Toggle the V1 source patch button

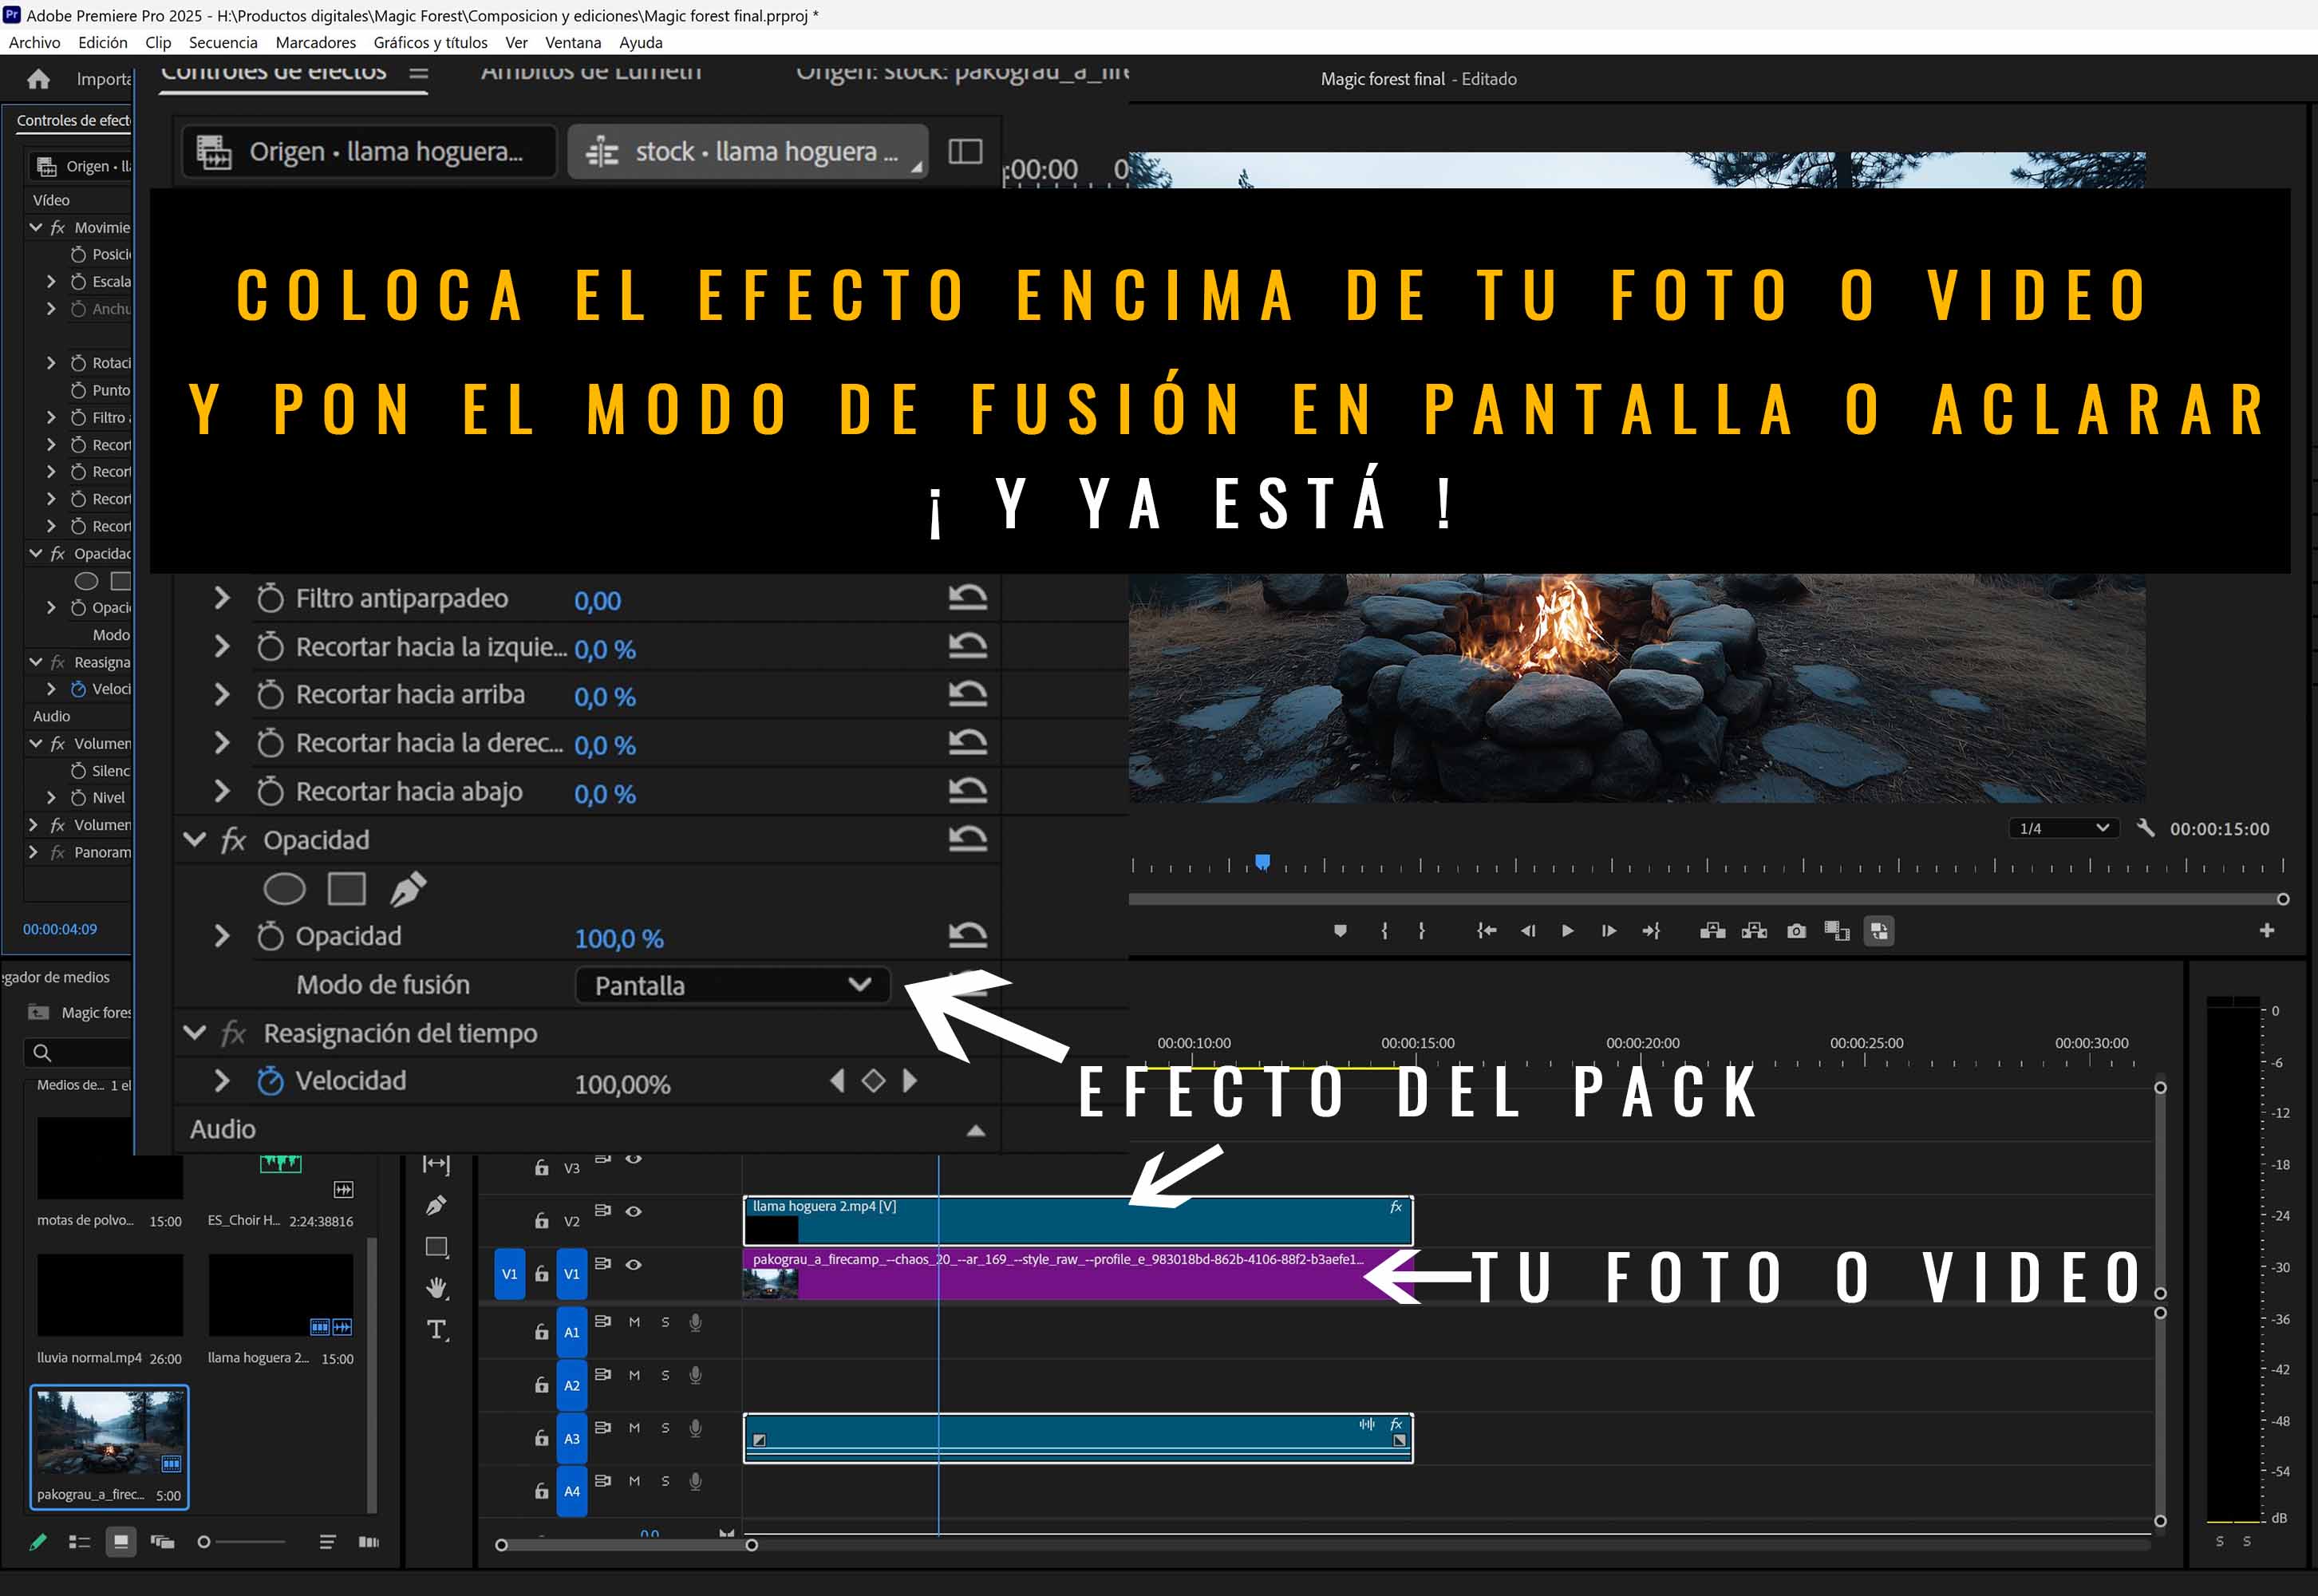click(510, 1274)
